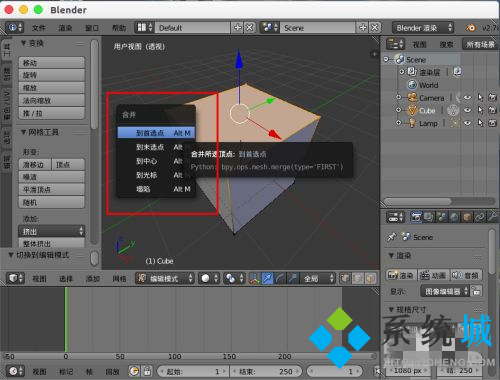Toggle the timeline preview range clock icon
The width and height of the screenshot is (500, 380).
pyautogui.click(x=134, y=371)
